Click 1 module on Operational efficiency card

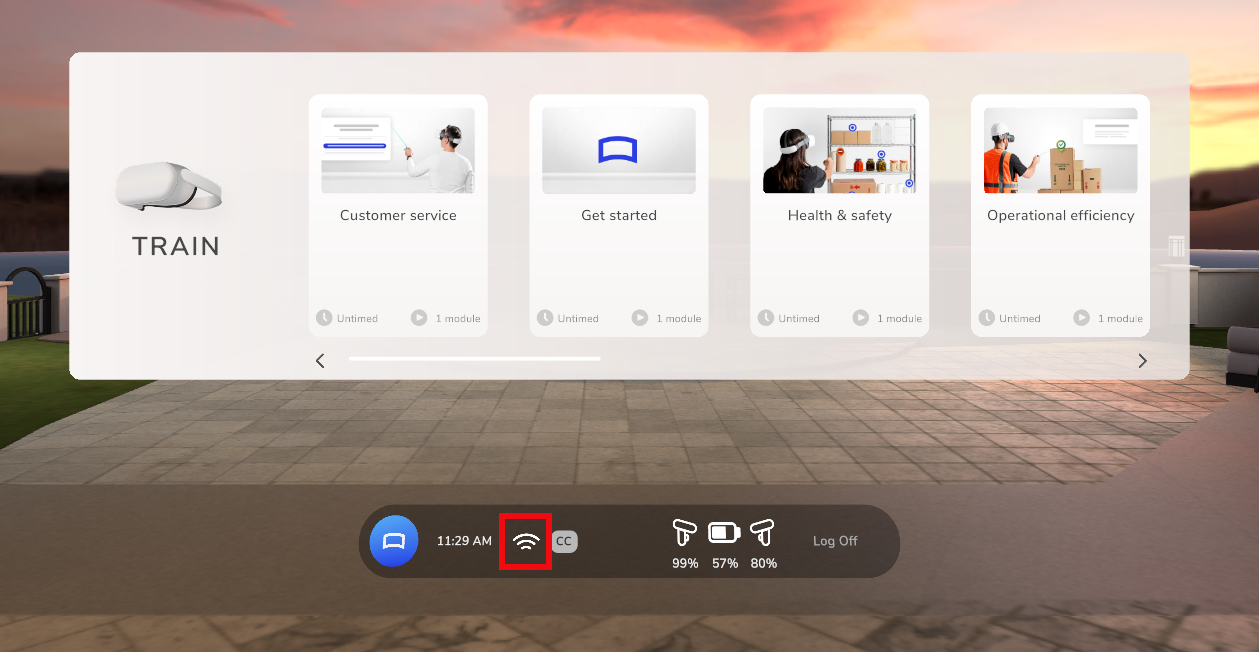(x=1120, y=319)
